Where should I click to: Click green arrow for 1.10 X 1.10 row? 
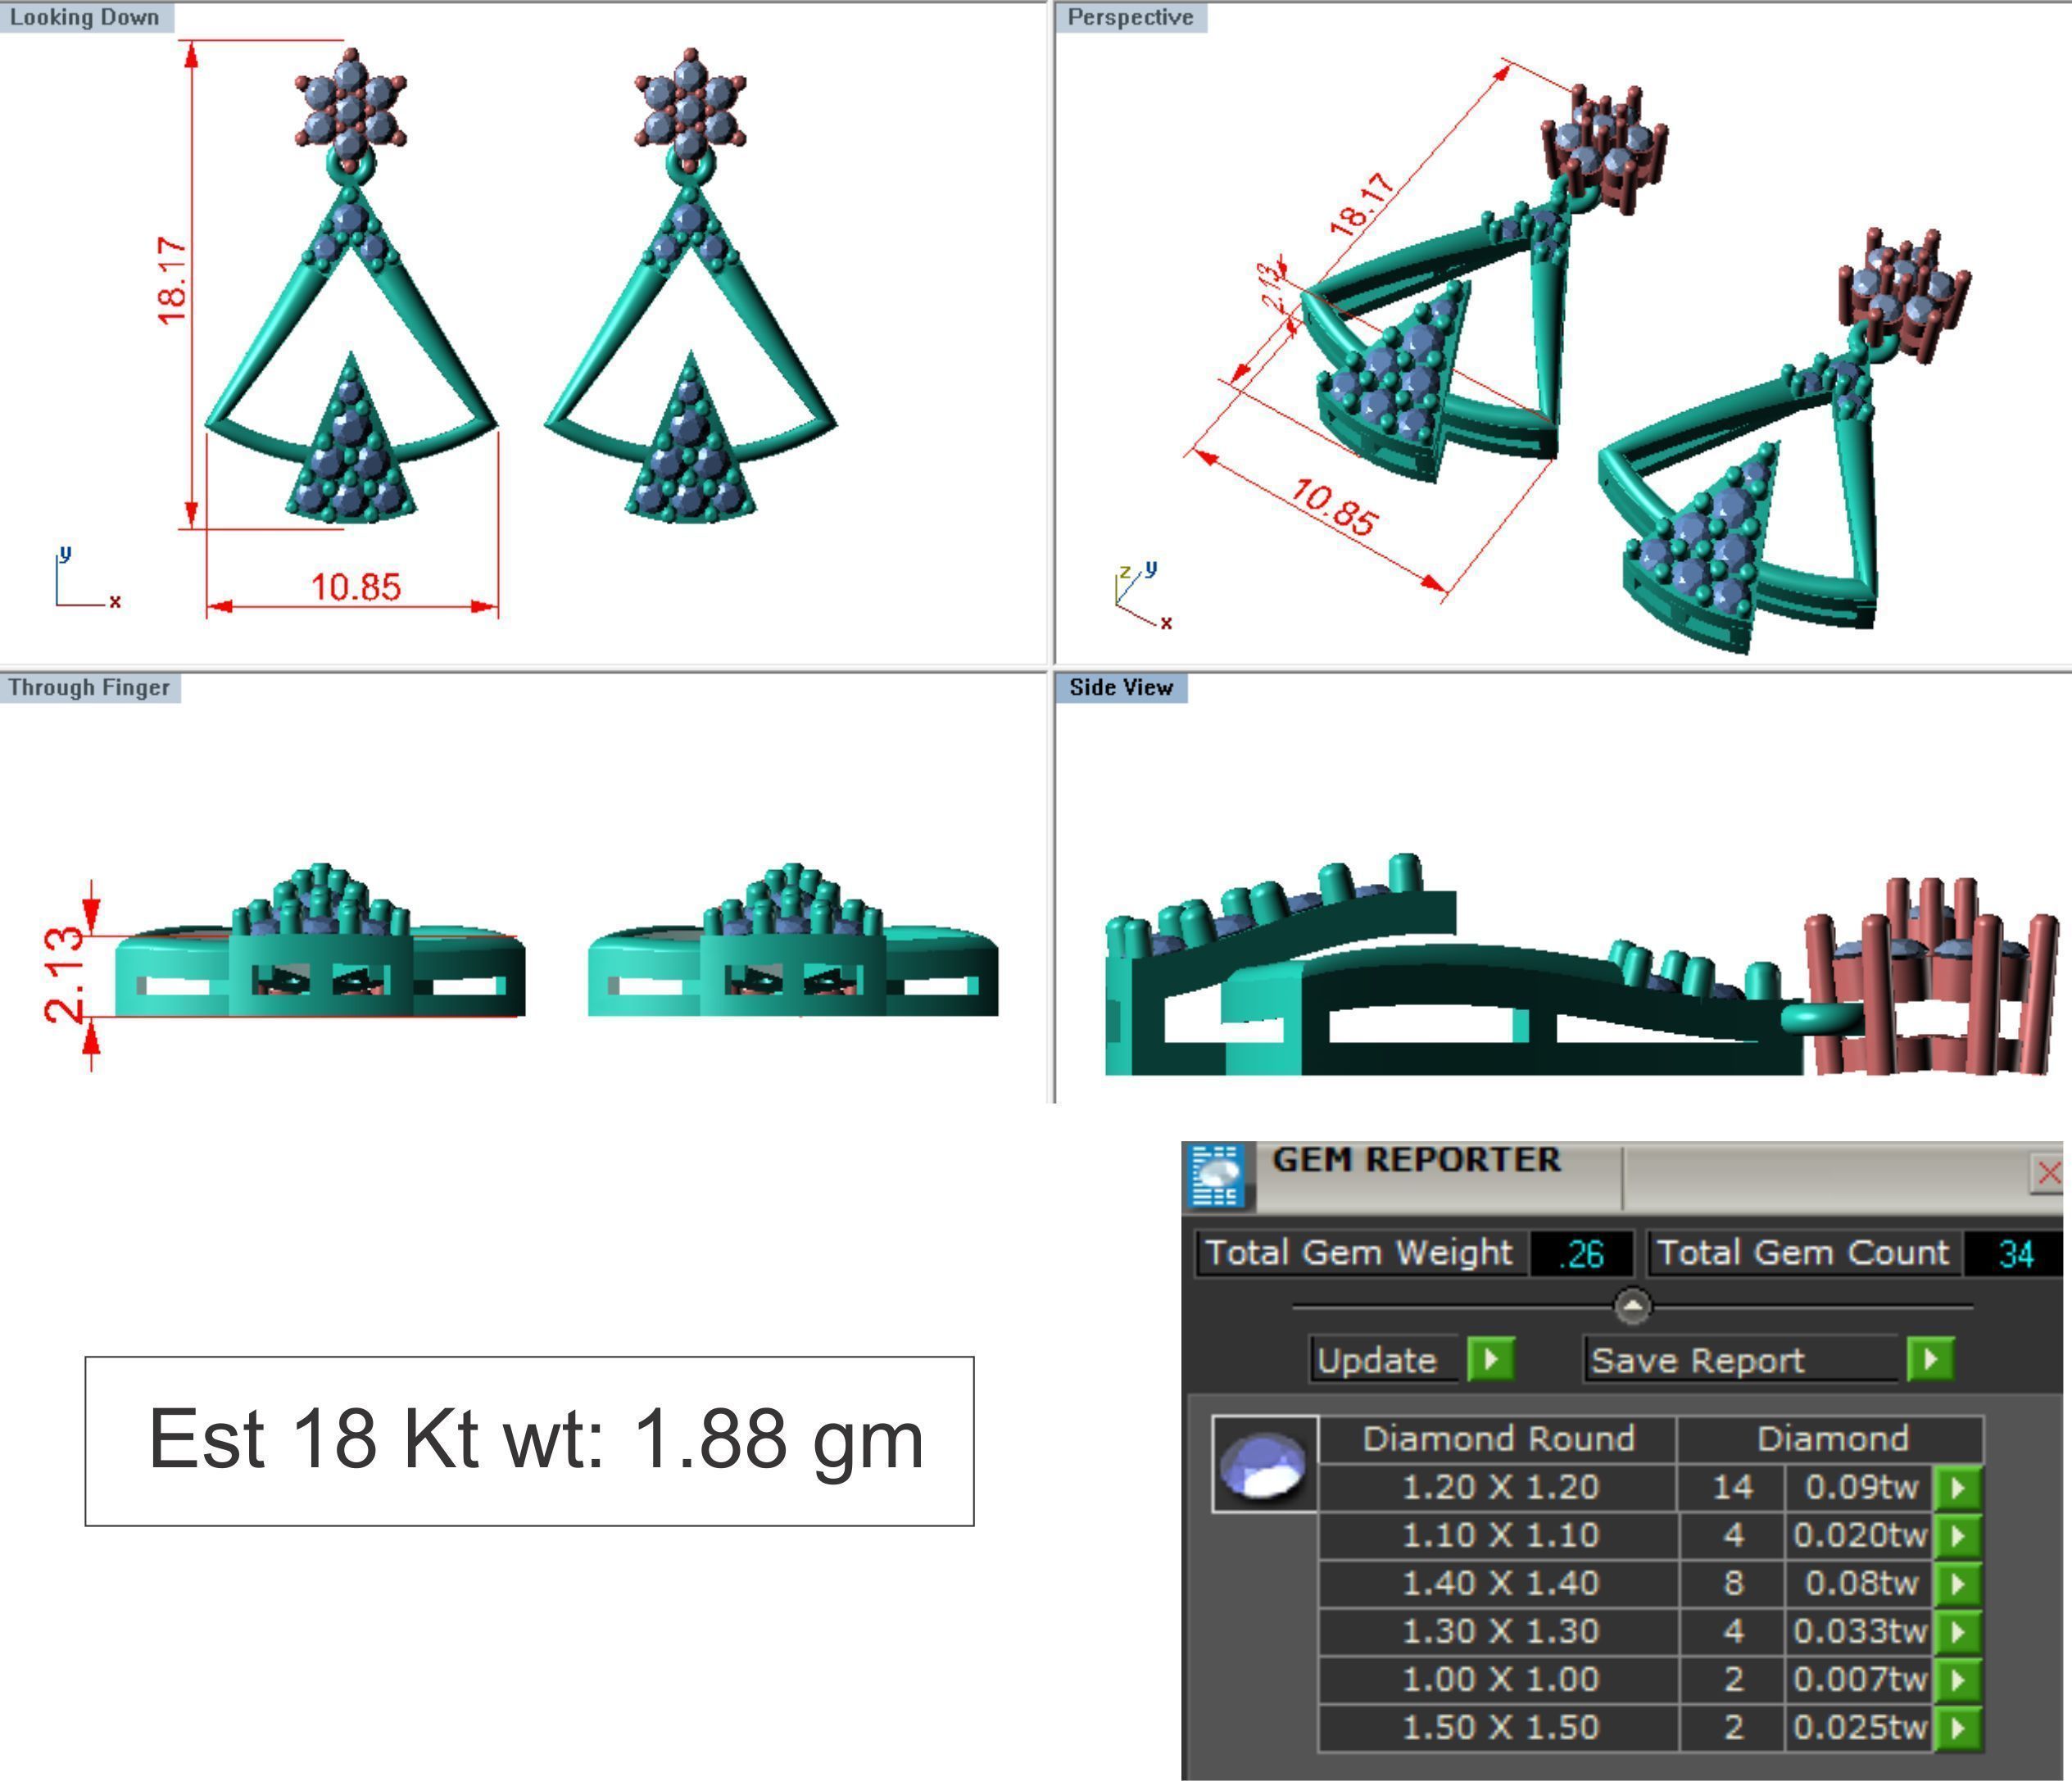(1958, 1535)
